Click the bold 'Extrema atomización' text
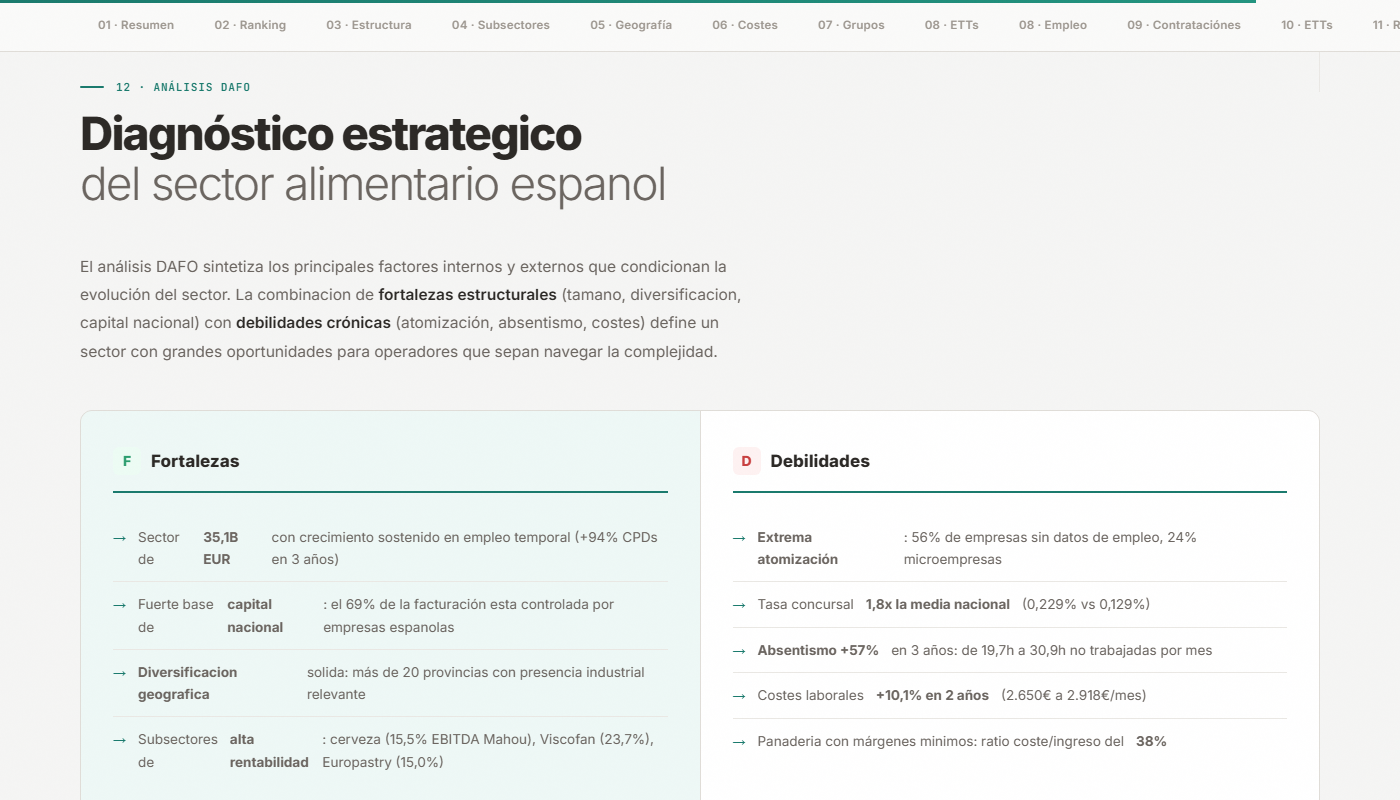The width and height of the screenshot is (1400, 800). [798, 548]
